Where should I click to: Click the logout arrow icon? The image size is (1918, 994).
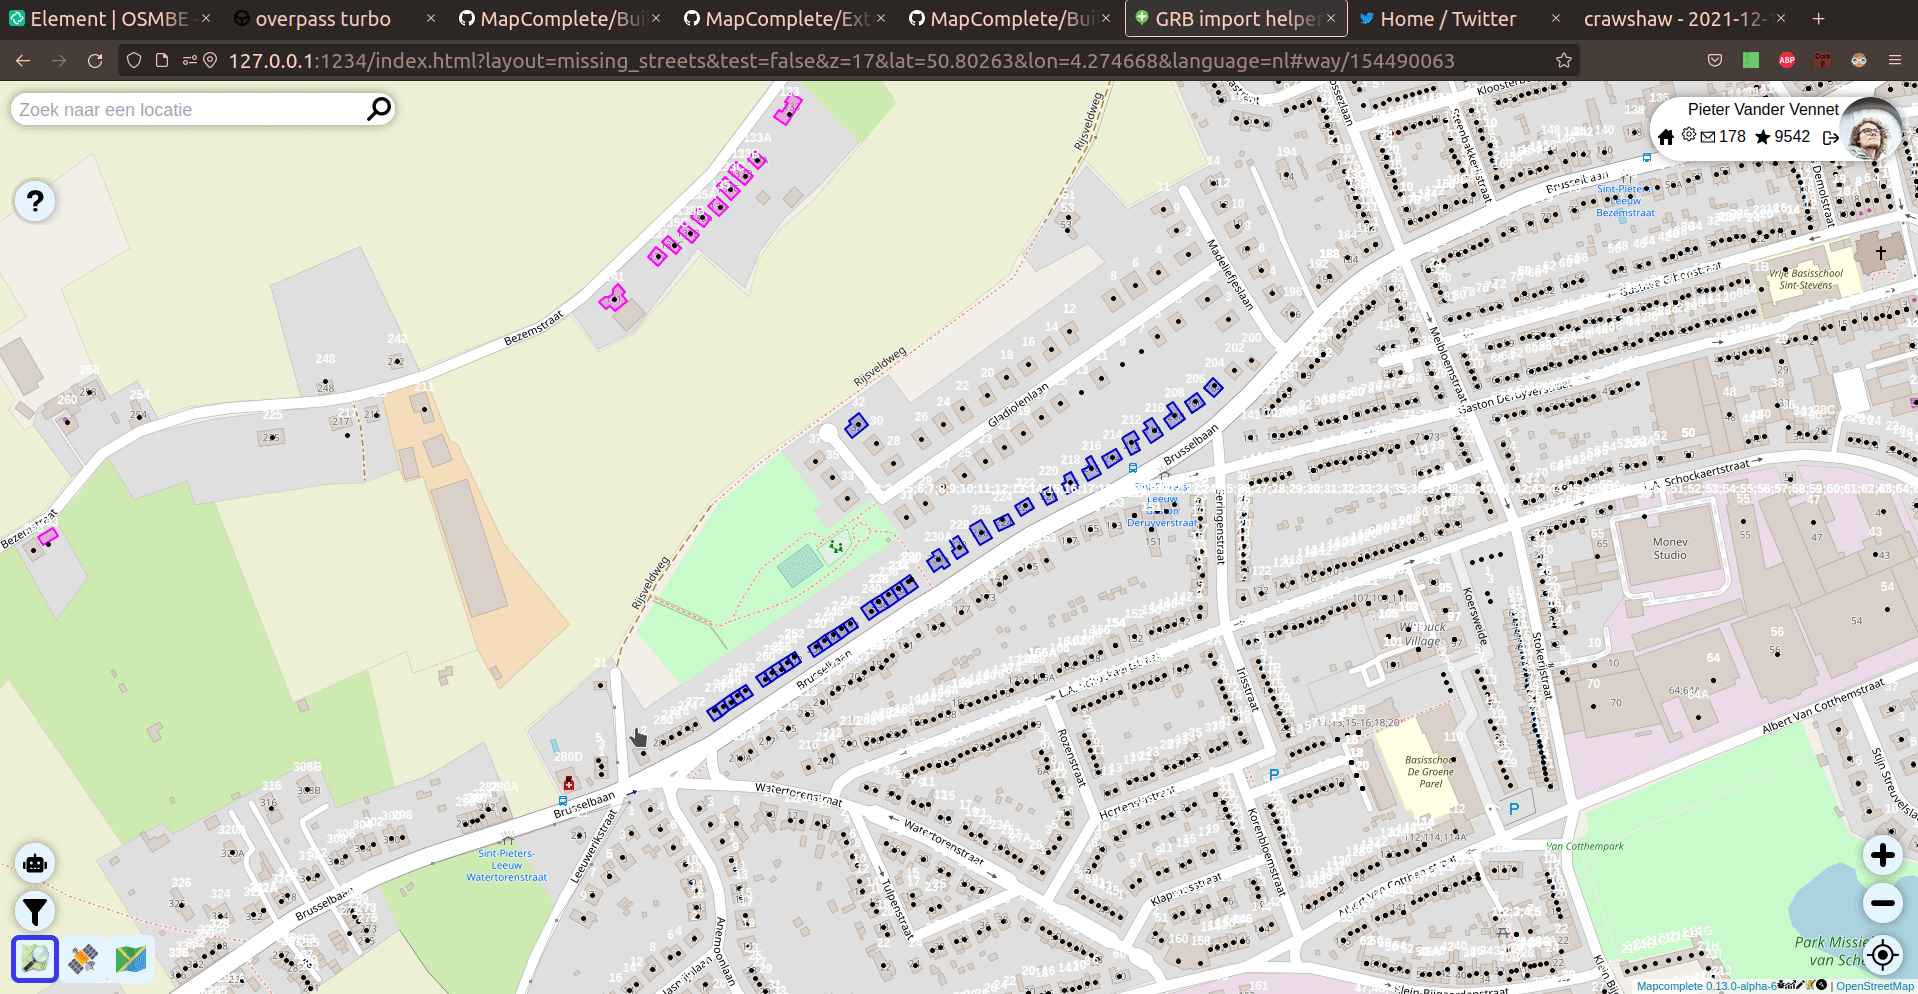[1830, 138]
